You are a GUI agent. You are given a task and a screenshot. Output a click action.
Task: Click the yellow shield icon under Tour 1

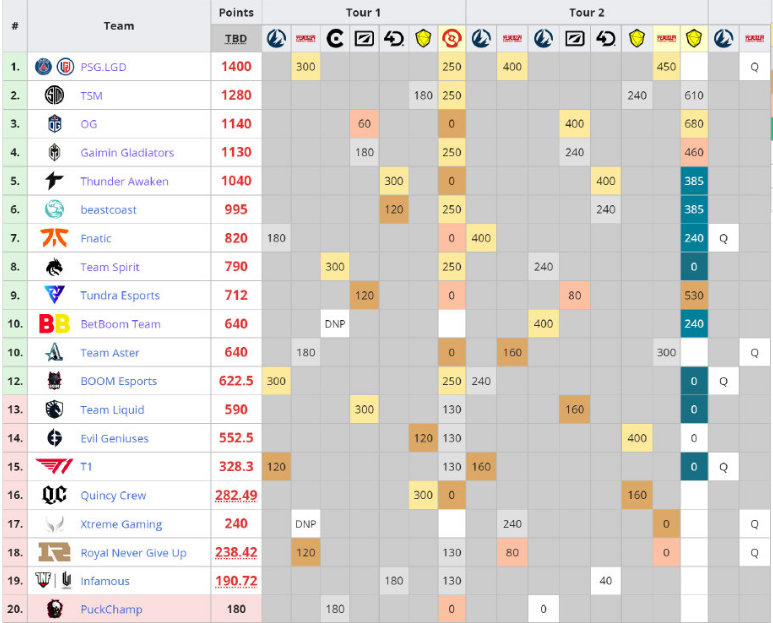click(x=423, y=38)
